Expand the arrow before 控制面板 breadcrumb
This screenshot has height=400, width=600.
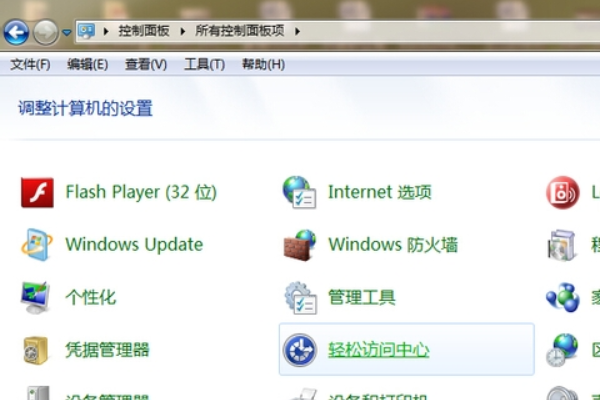106,31
